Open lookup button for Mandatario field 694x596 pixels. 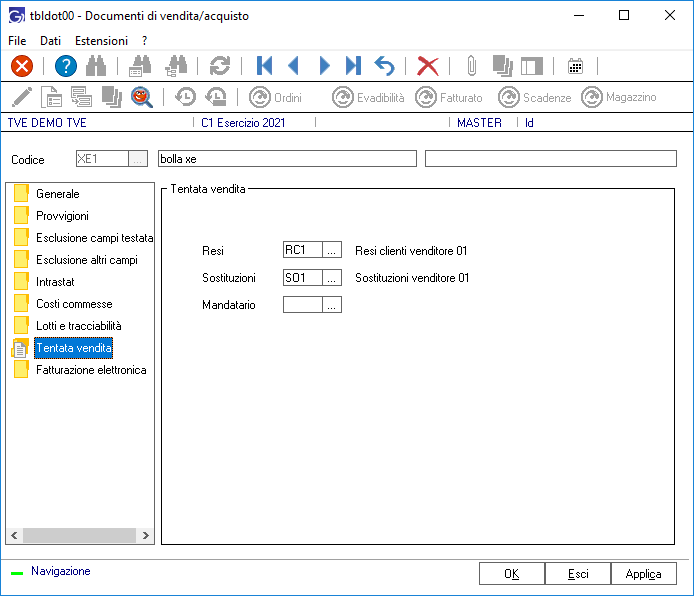[x=332, y=304]
